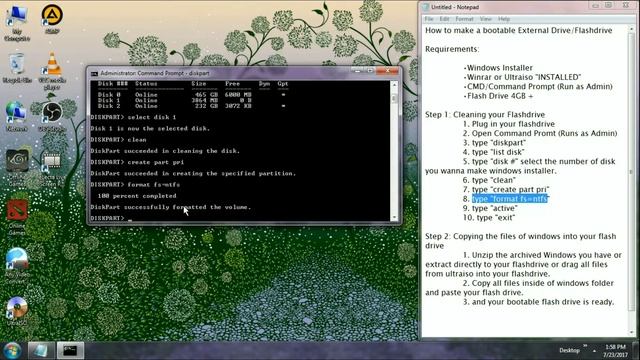Viewport: 640px width, 360px height.
Task: Click 'format fs=ntfs' command in Command Prompt
Action: (153, 184)
